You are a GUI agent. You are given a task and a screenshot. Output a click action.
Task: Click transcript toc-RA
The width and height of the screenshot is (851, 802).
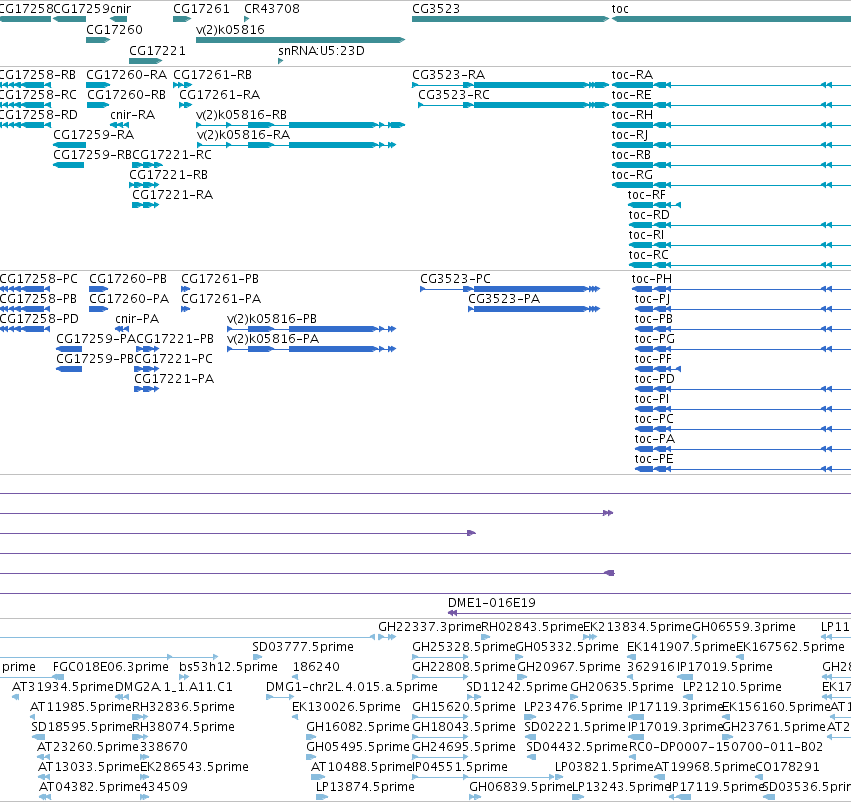coord(731,85)
